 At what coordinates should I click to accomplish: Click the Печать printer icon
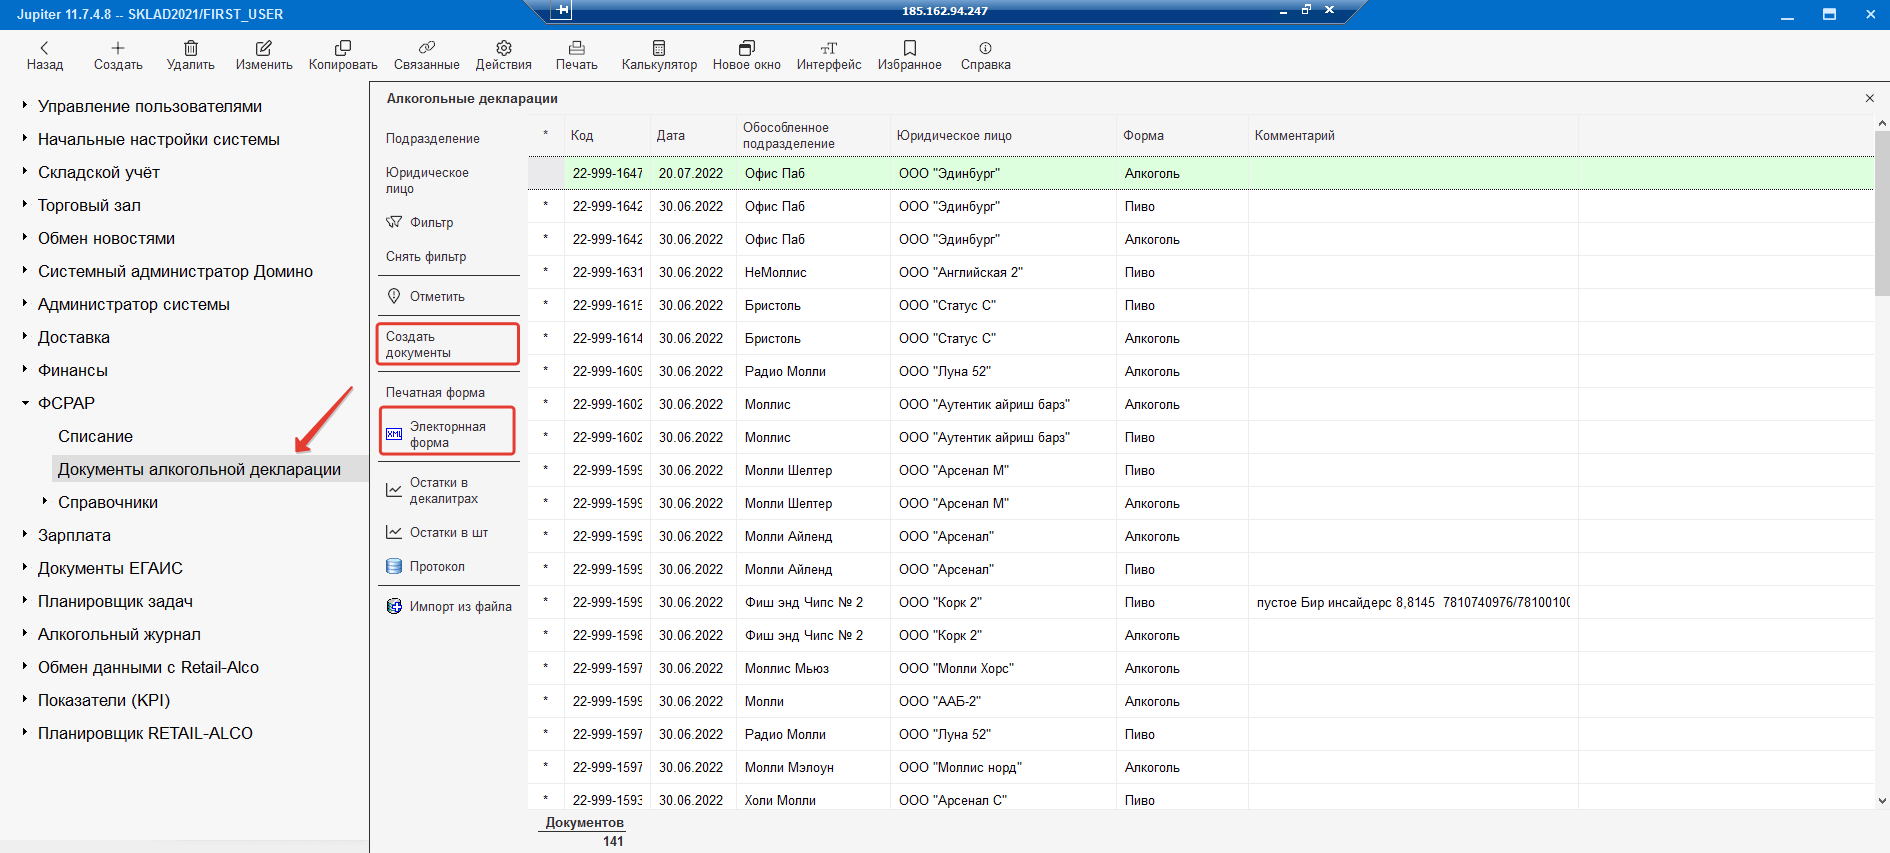pyautogui.click(x=577, y=48)
